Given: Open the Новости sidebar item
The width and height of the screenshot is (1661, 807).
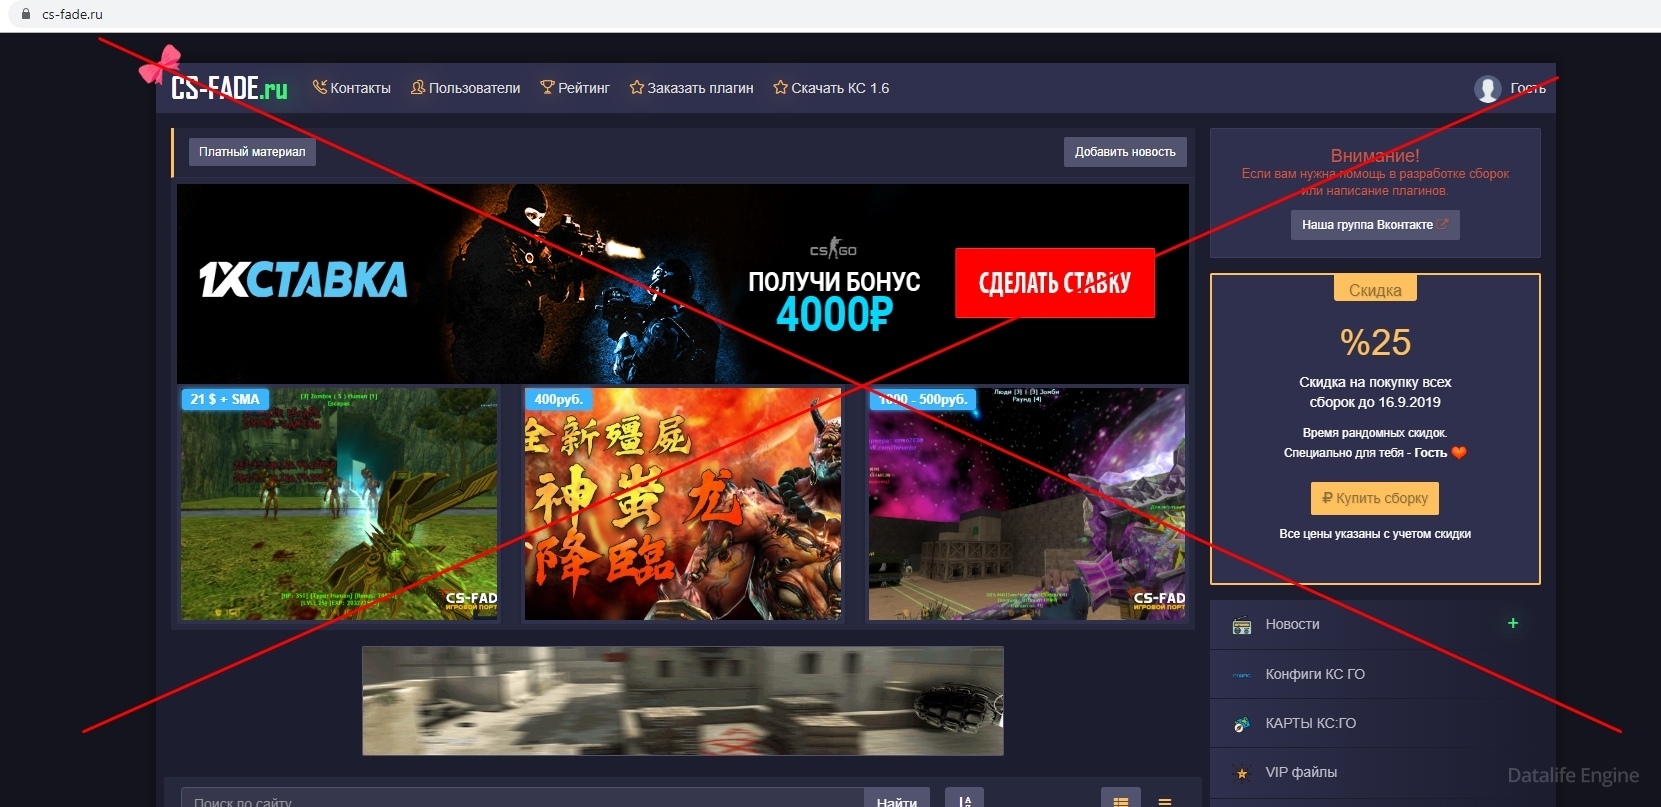Looking at the screenshot, I should 1375,625.
